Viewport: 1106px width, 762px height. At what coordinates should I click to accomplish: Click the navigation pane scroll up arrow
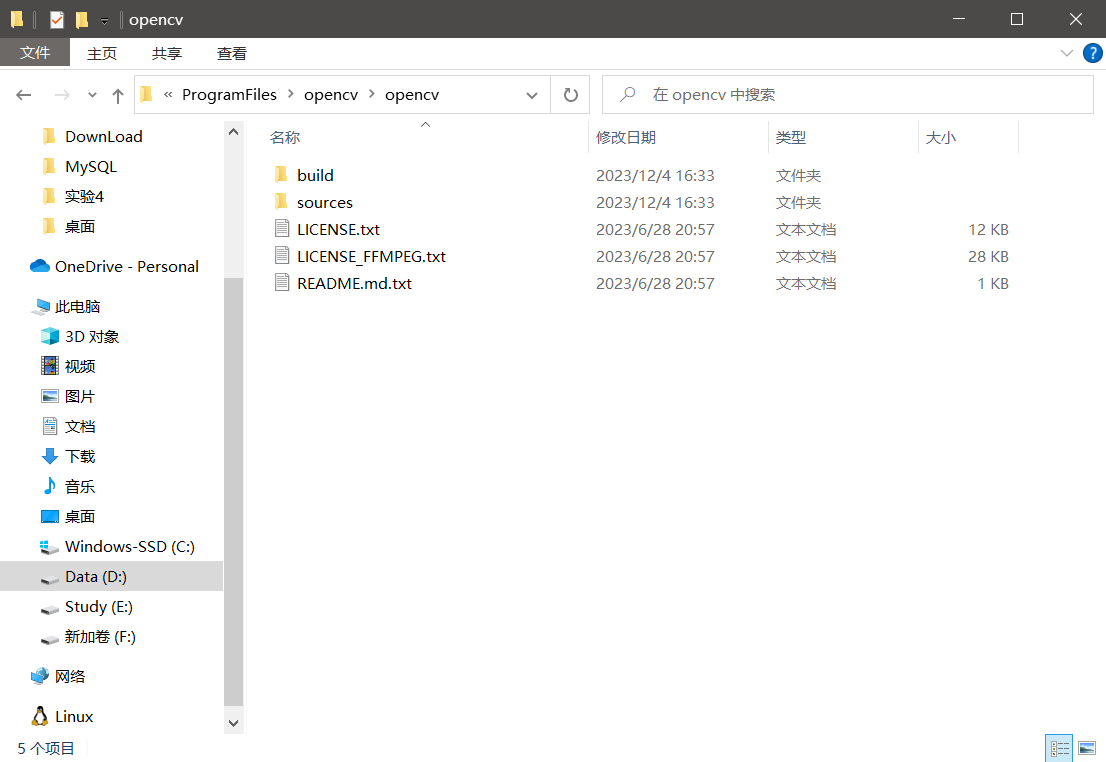tap(233, 132)
